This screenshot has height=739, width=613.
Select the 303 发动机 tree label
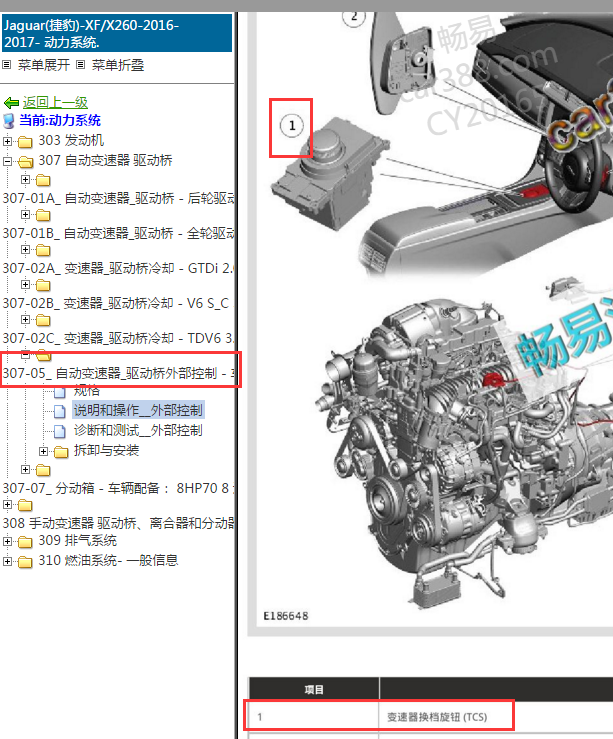pyautogui.click(x=71, y=140)
